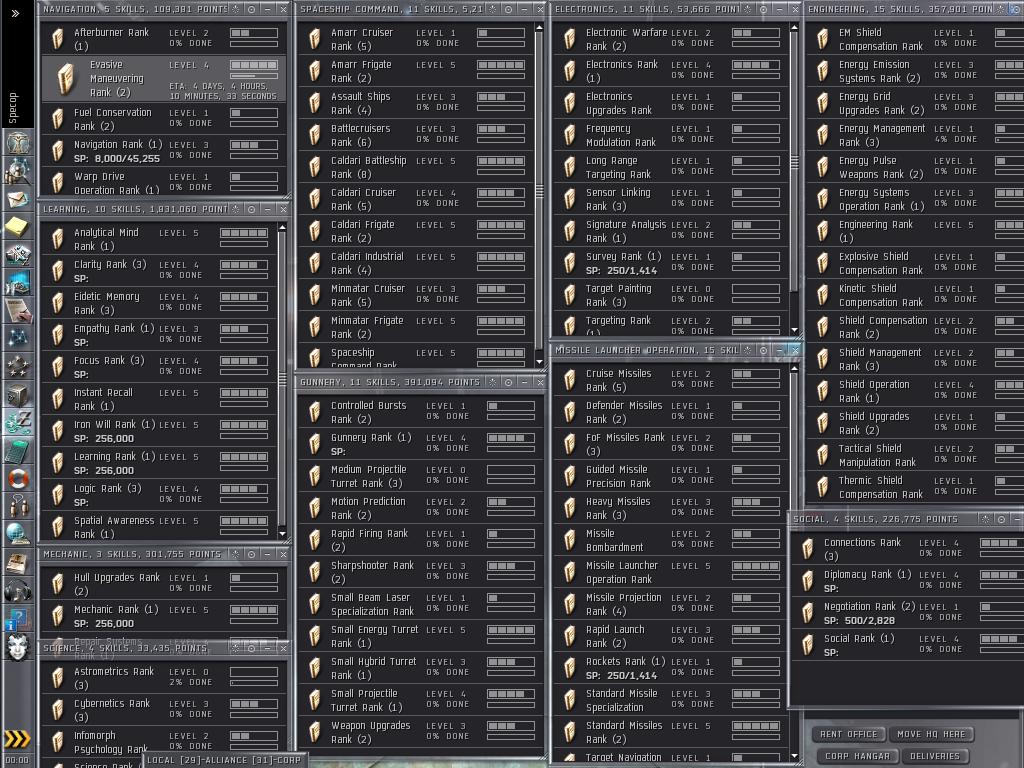Click the Electronic Warfare skill book icon
The height and width of the screenshot is (768, 1024).
pos(570,39)
